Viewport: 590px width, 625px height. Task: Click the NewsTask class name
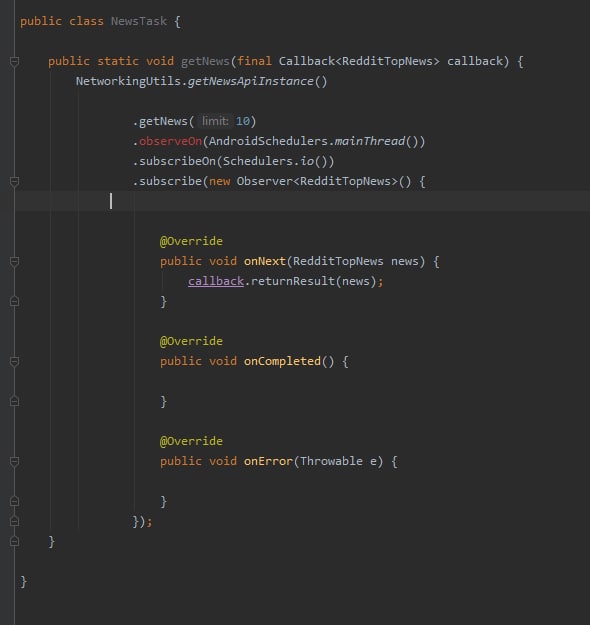[x=139, y=21]
